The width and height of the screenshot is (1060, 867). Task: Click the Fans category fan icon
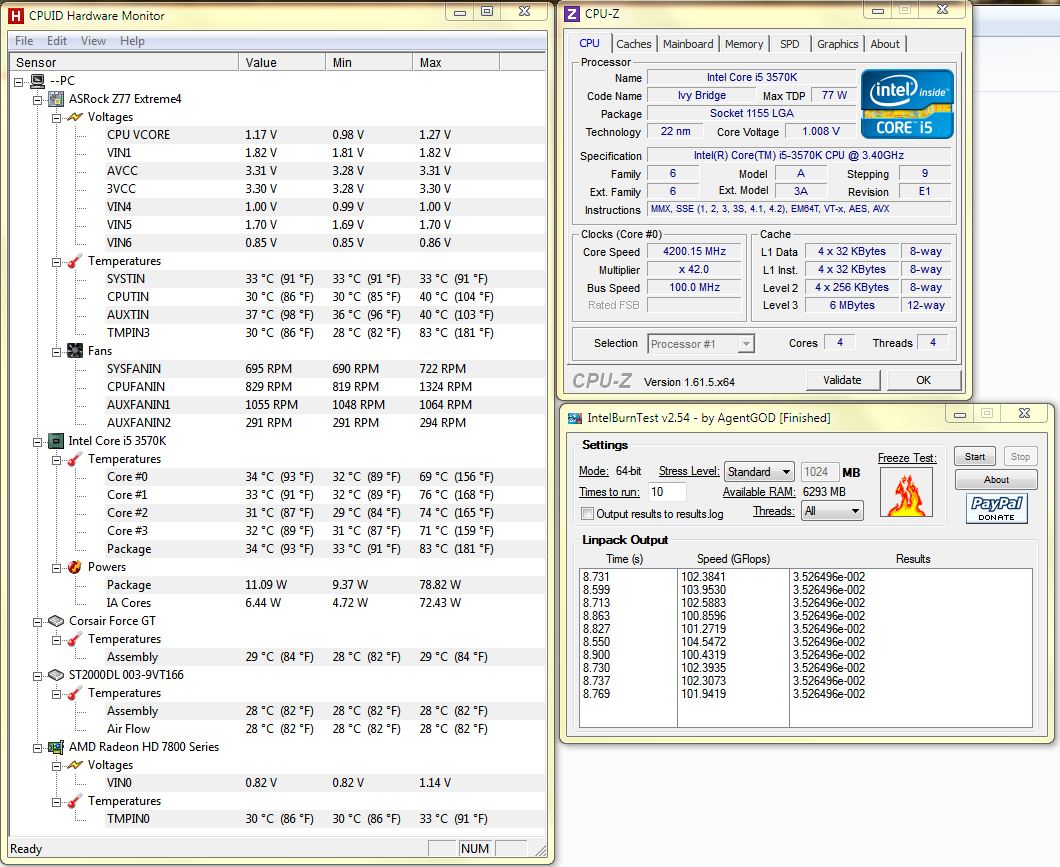[x=75, y=351]
